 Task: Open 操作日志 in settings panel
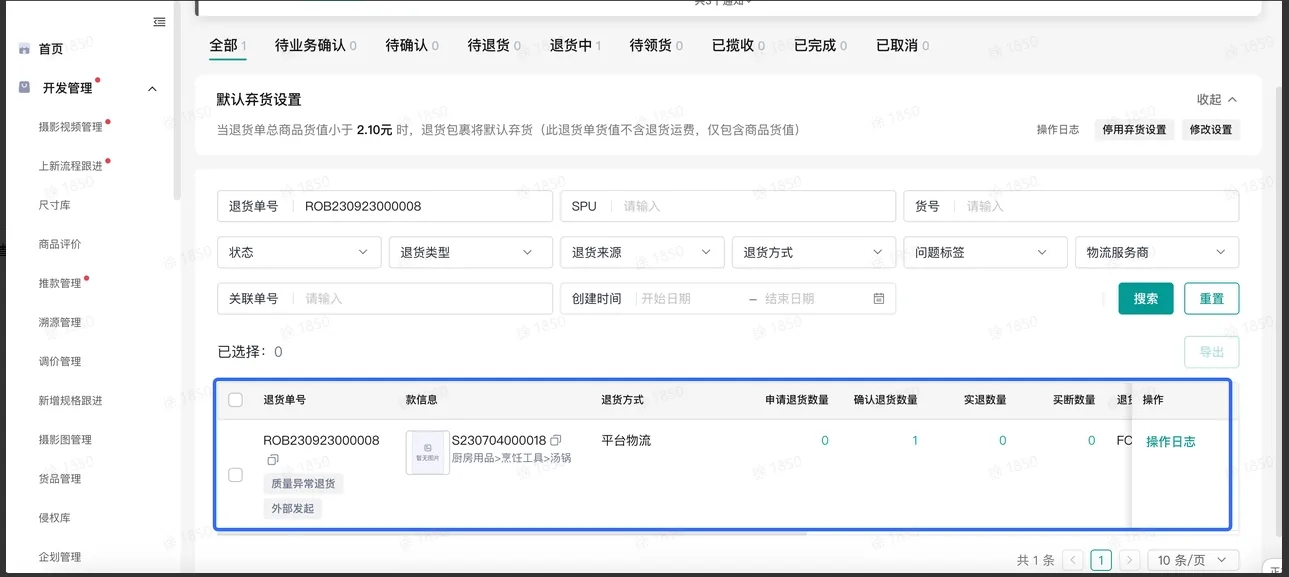1058,129
